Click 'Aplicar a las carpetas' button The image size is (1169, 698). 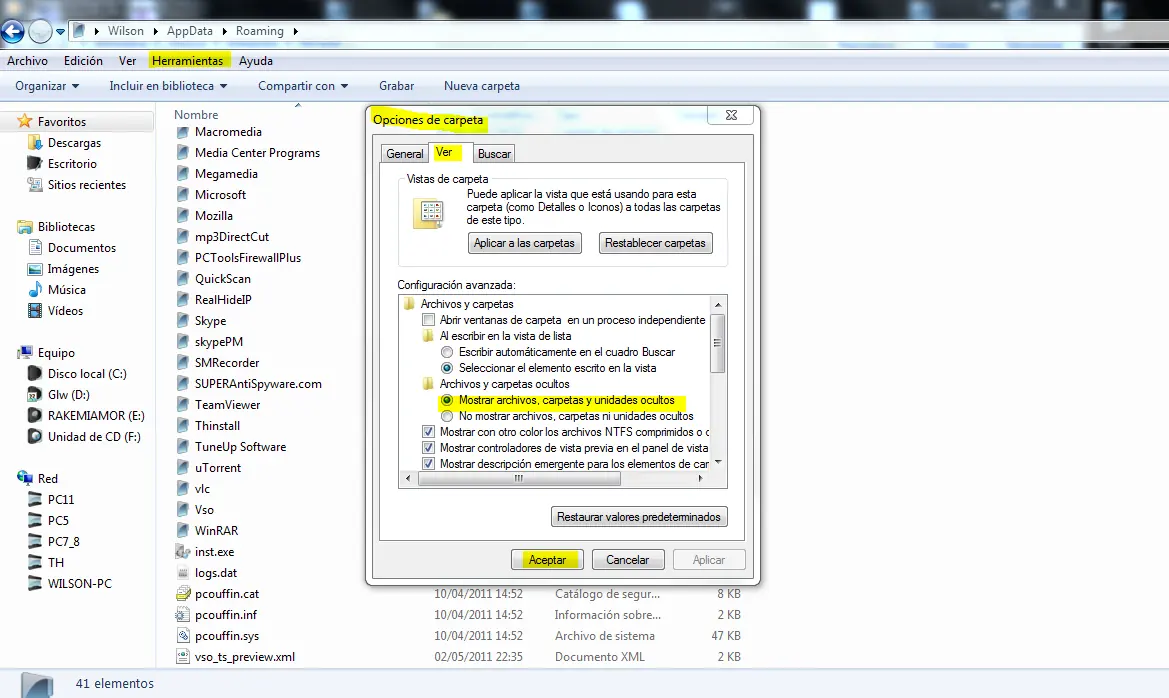click(525, 243)
